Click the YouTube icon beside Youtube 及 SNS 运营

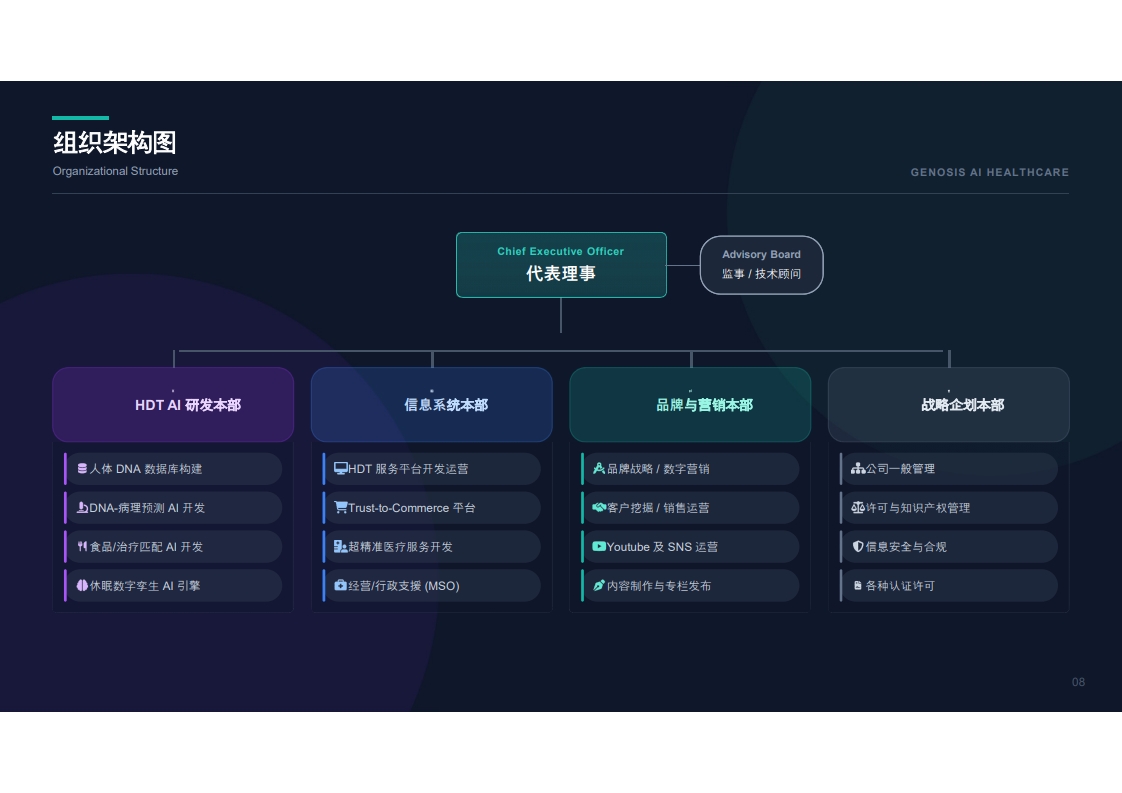coord(599,547)
